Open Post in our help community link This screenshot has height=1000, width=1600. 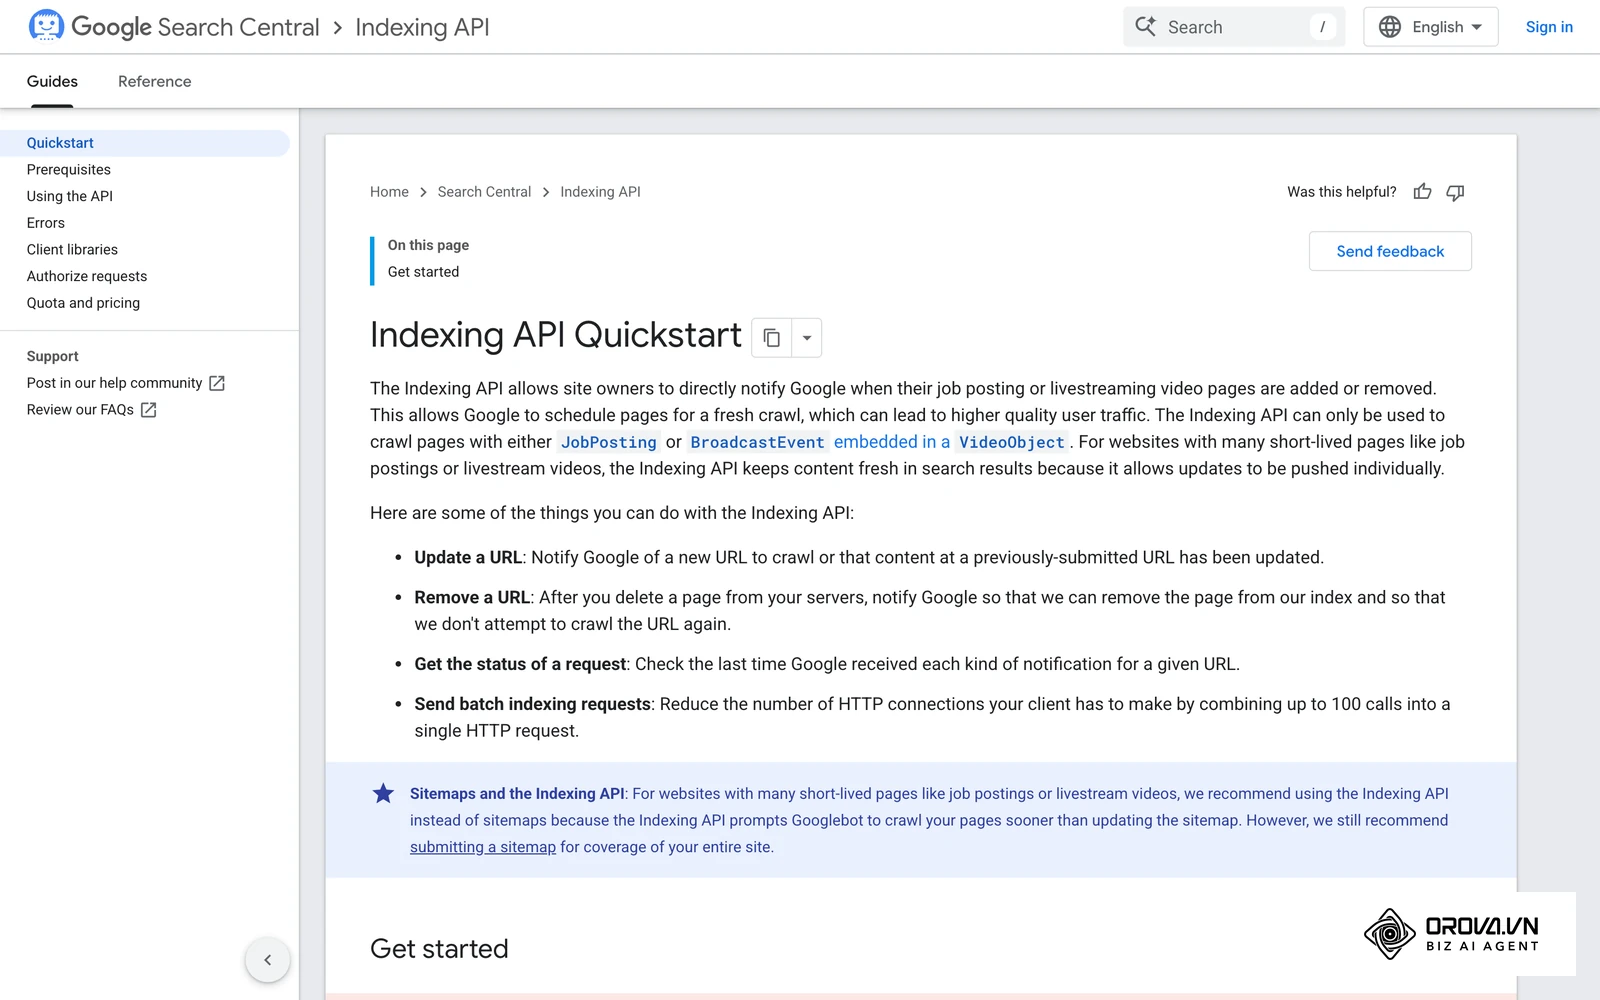114,383
